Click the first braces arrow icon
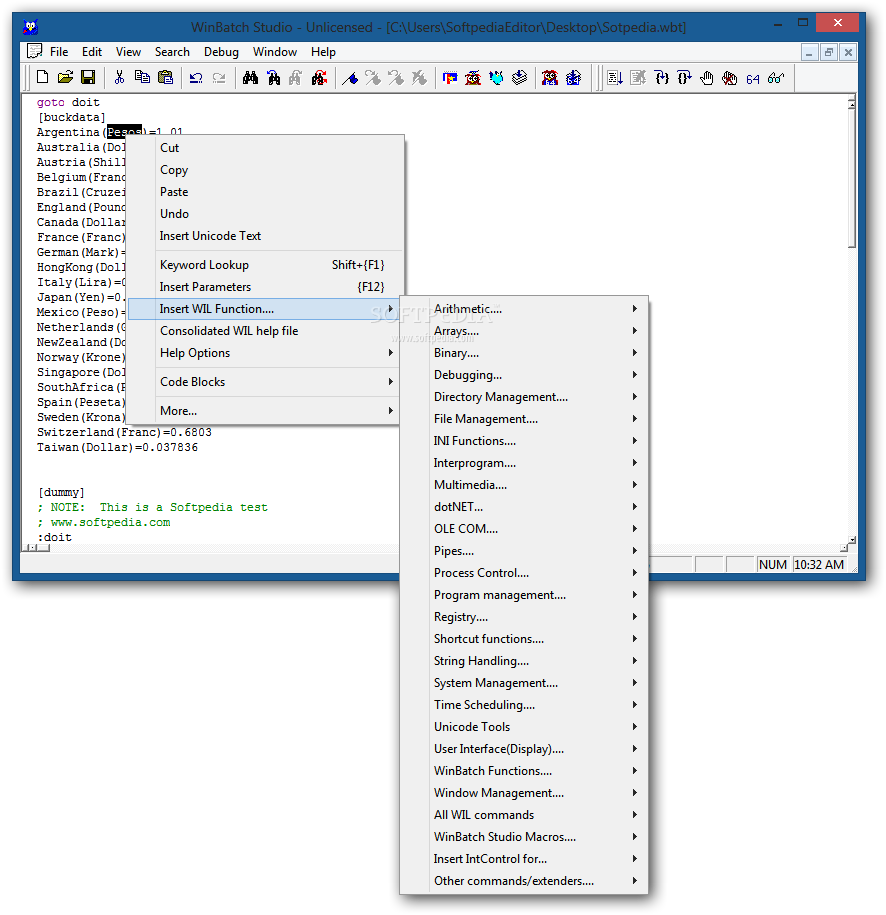 coord(661,77)
